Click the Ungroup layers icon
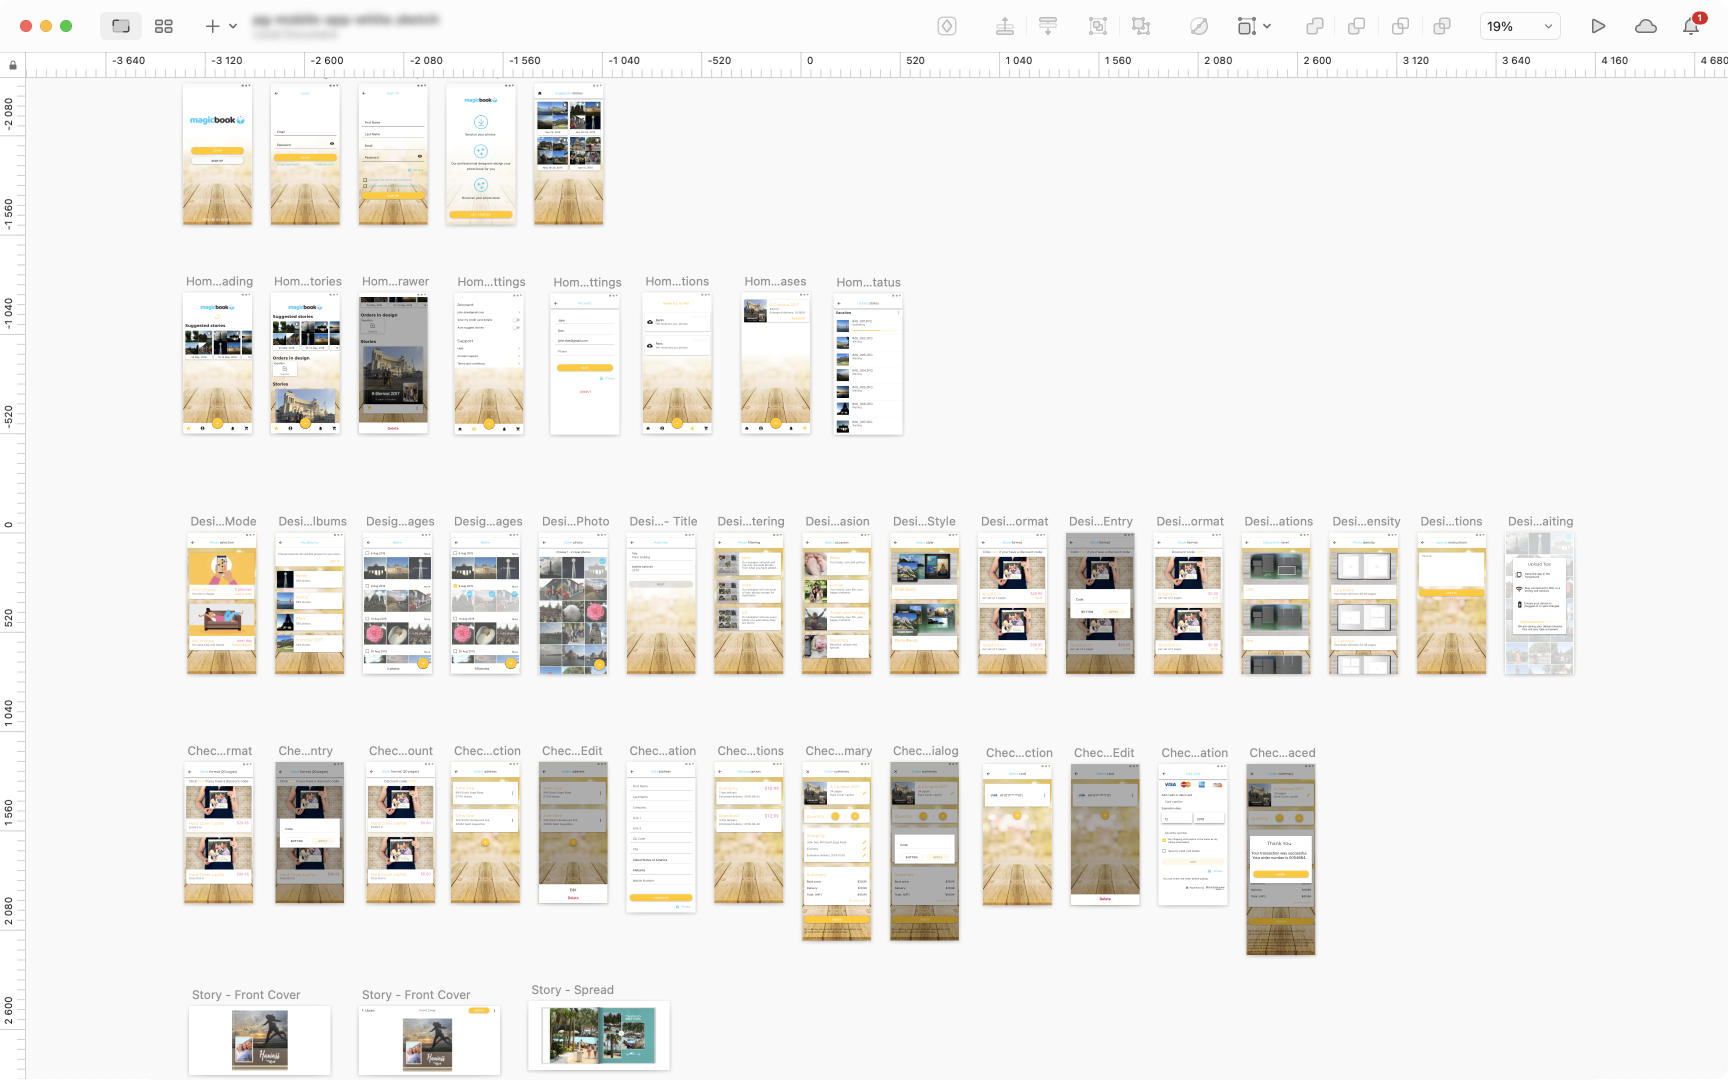Screen dimensions: 1728x1080 (1141, 27)
